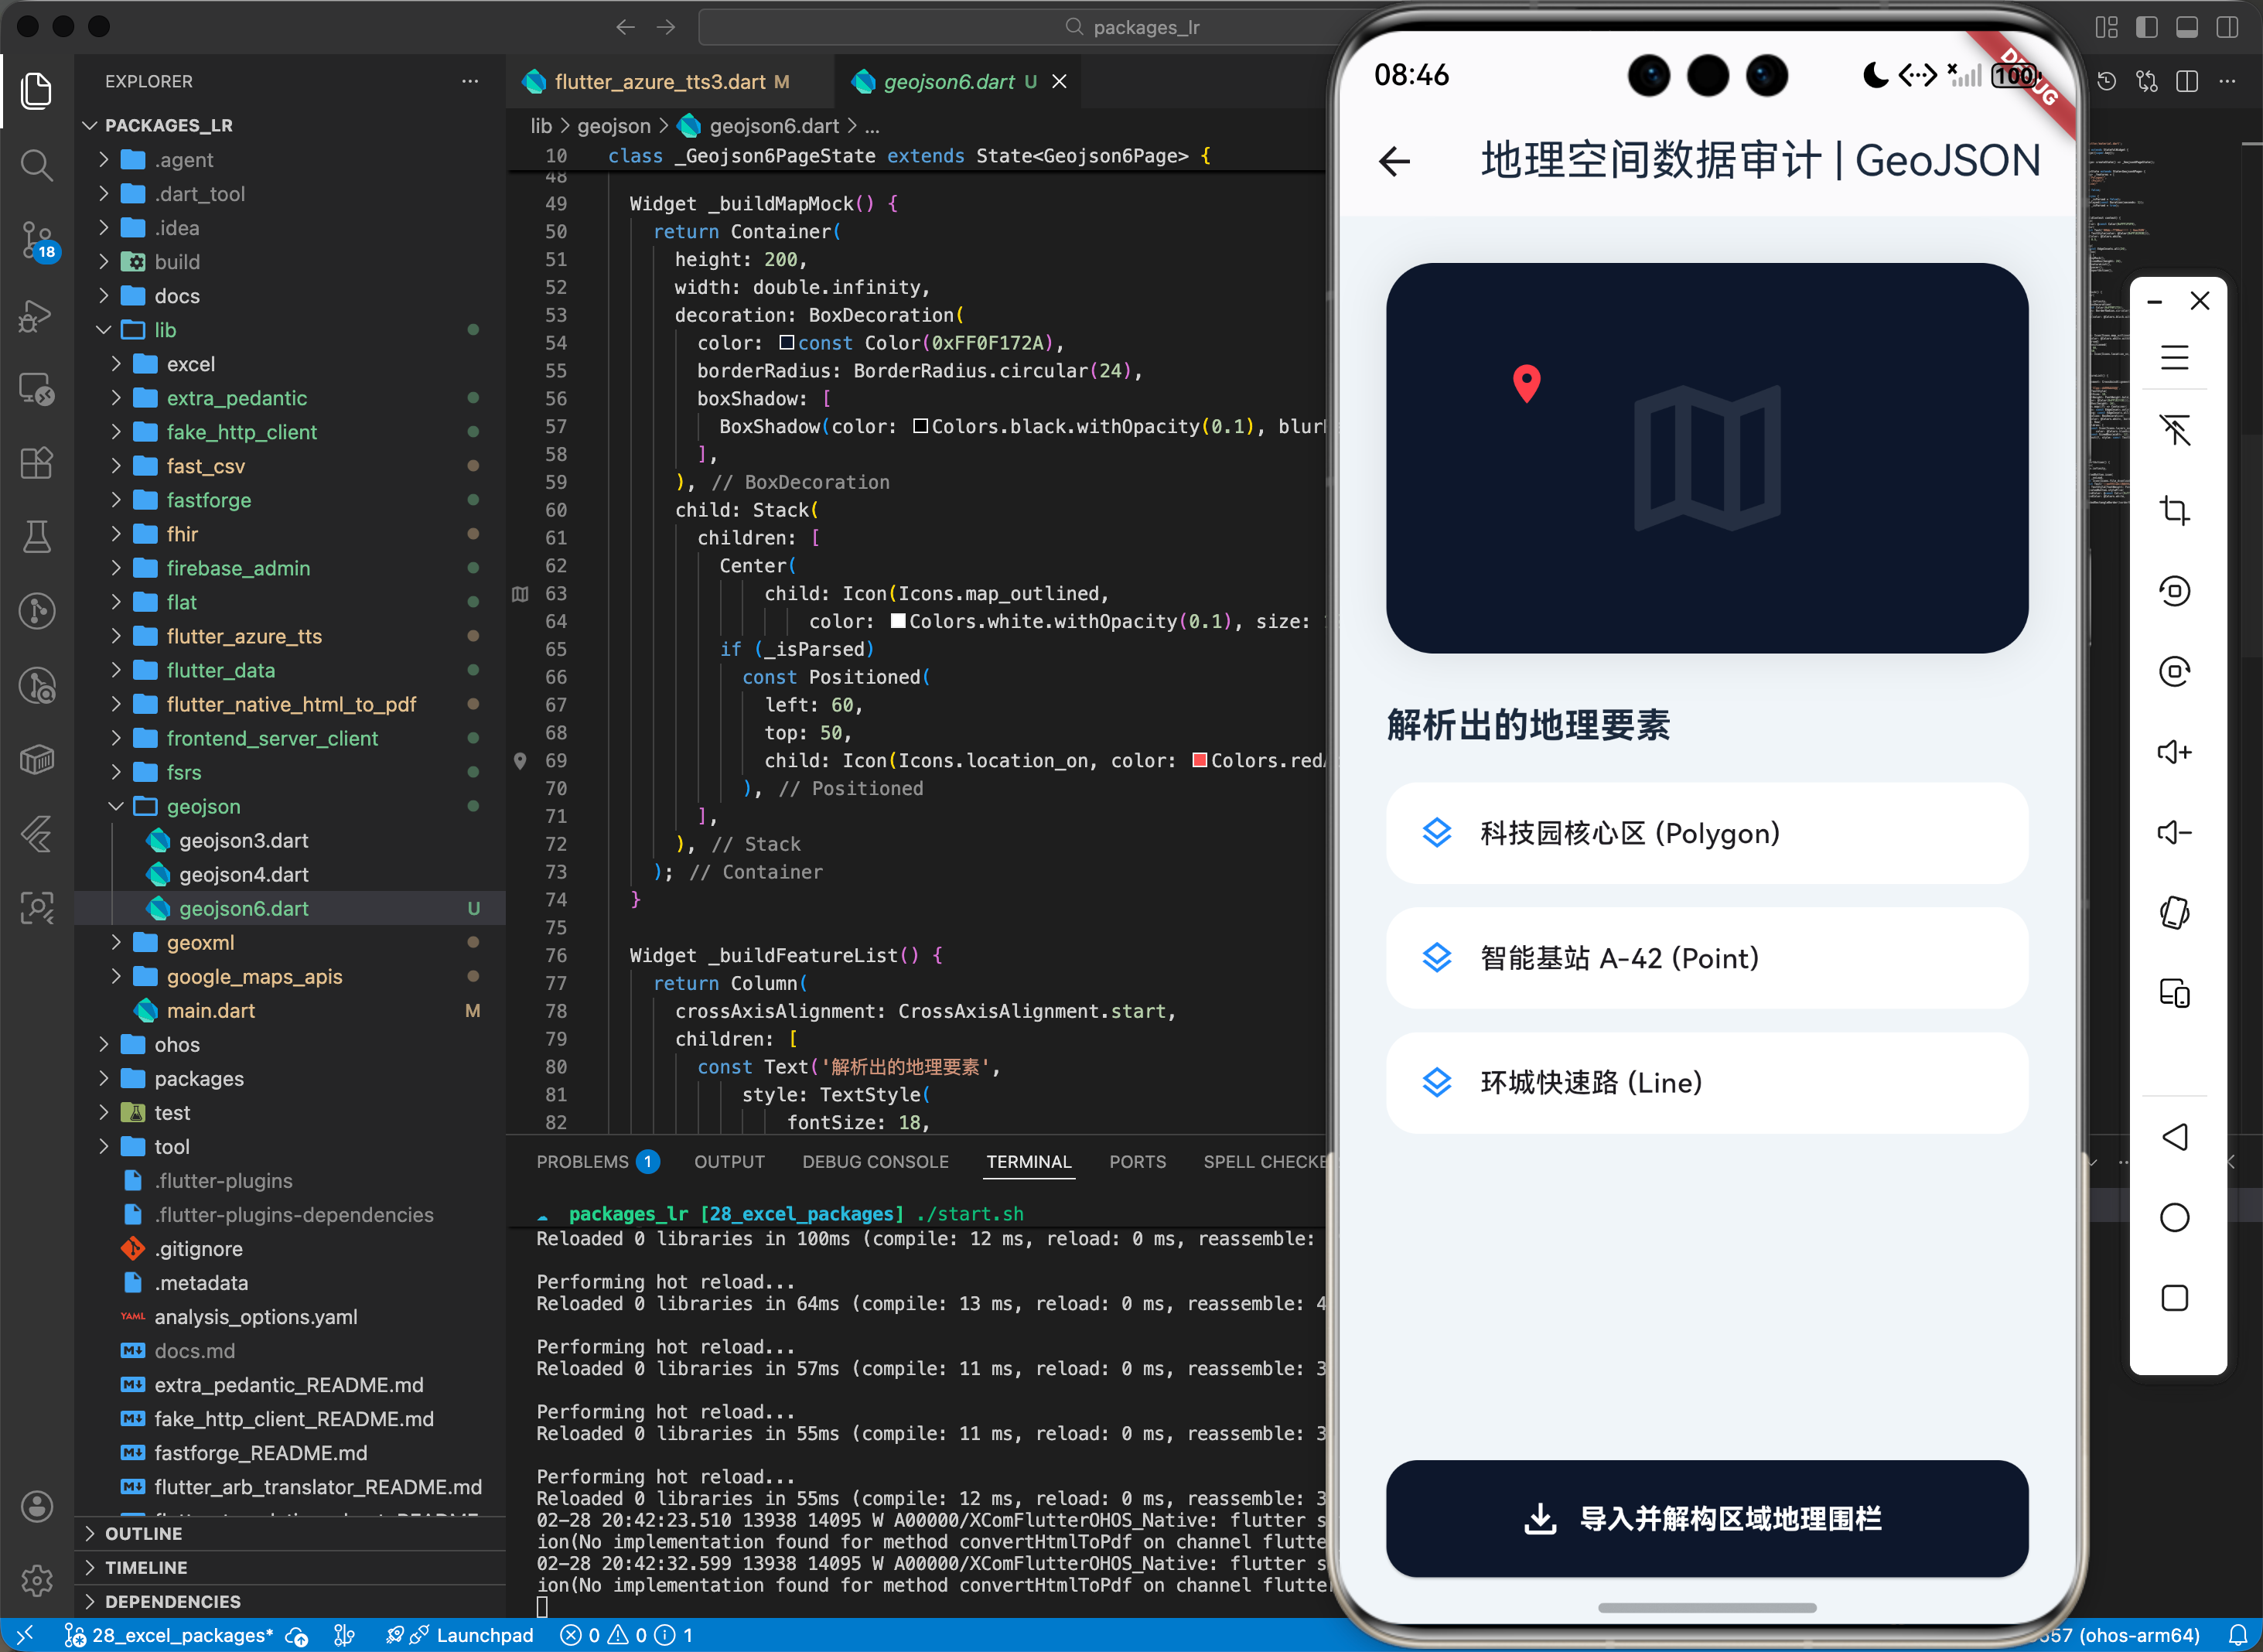This screenshot has width=2263, height=1652.
Task: Expand the flutter_azure_tts folder
Action: (x=290, y=636)
